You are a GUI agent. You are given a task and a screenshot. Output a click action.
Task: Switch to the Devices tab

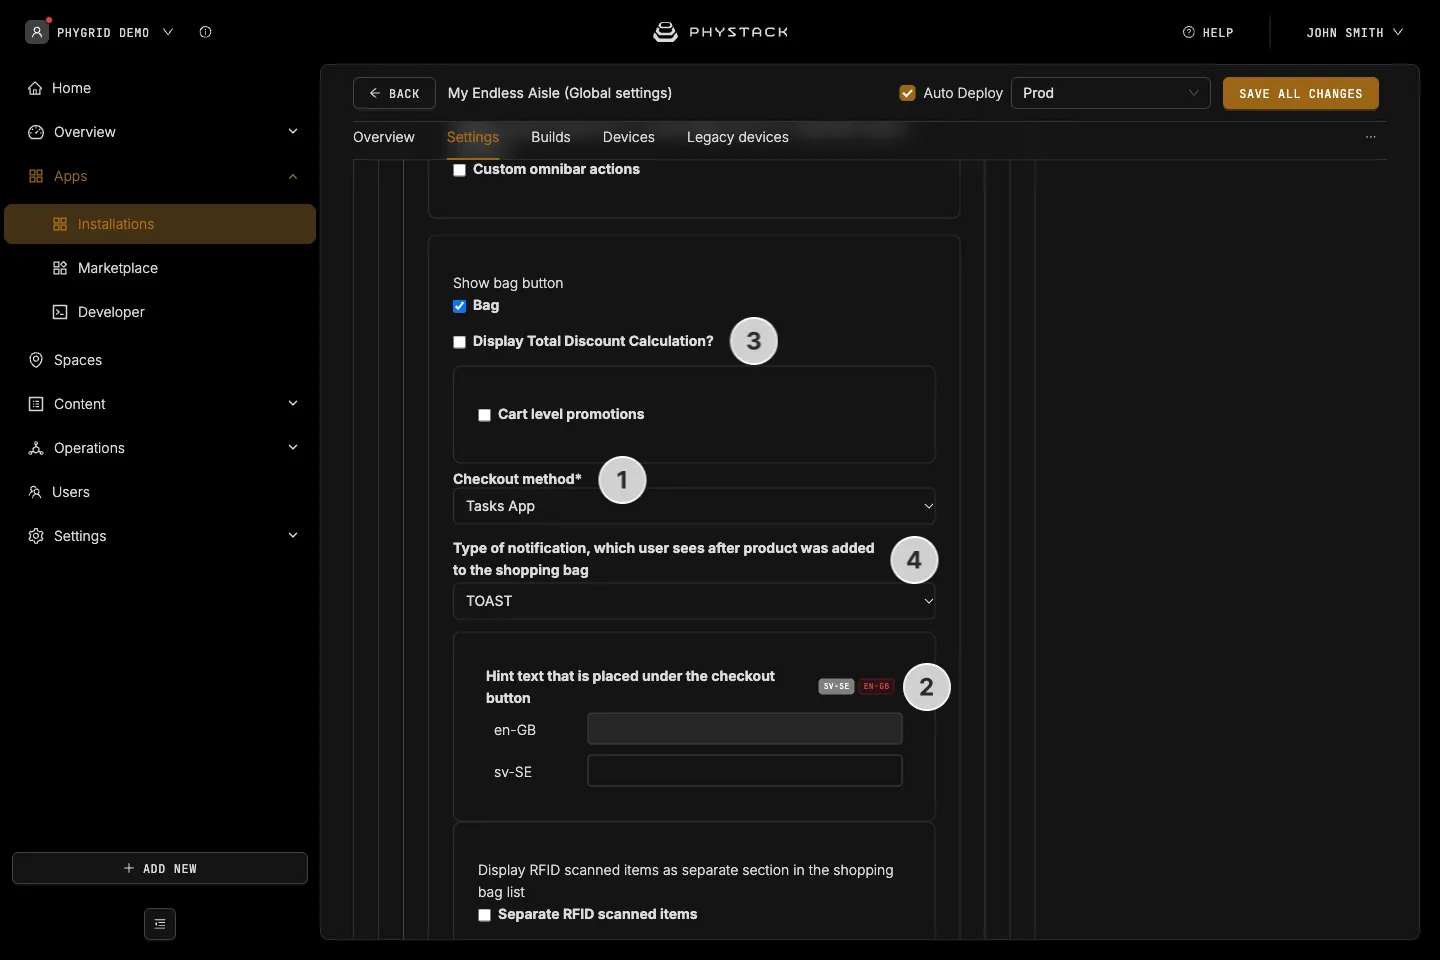coord(629,137)
